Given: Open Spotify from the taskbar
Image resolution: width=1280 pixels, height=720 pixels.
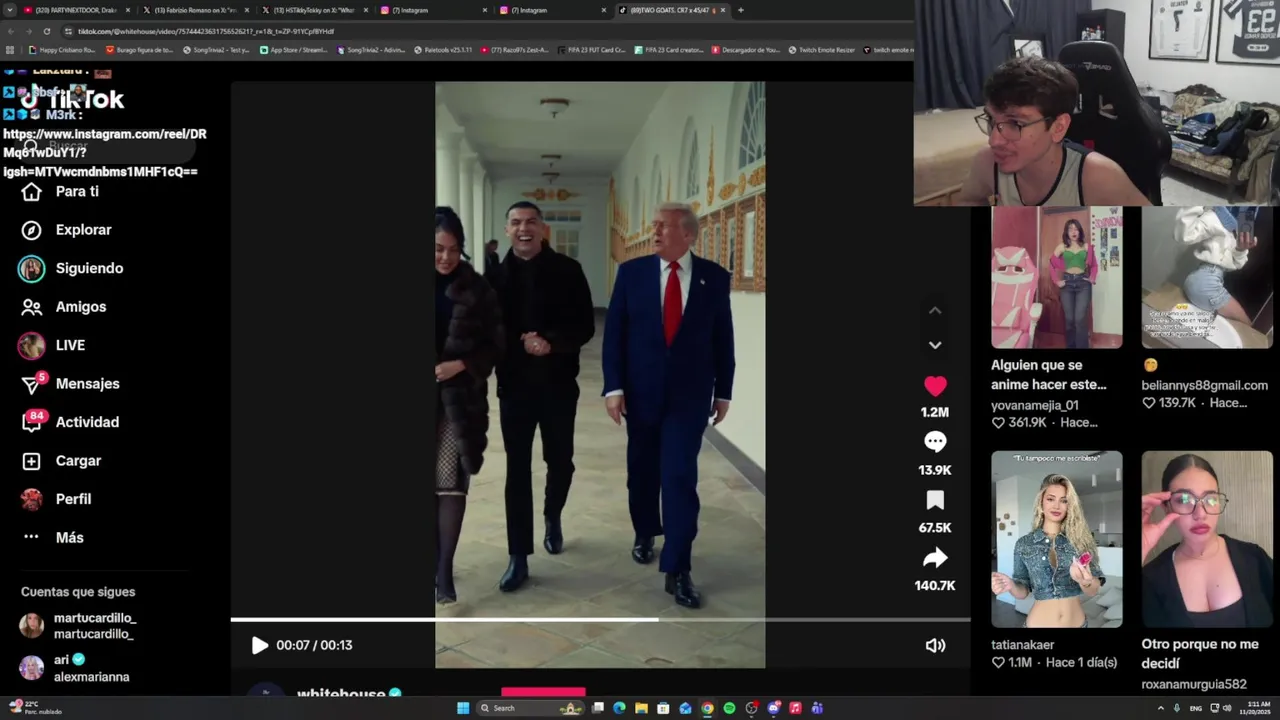Looking at the screenshot, I should tap(729, 708).
